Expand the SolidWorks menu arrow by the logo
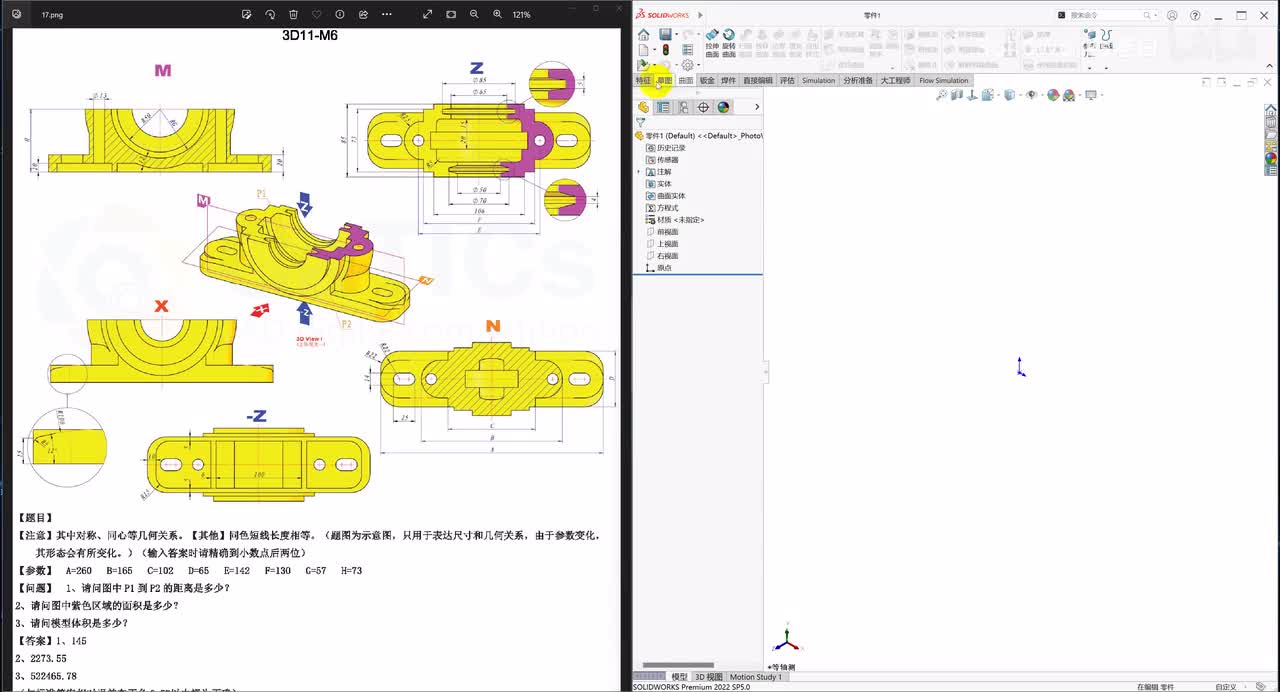The height and width of the screenshot is (692, 1280). pos(700,15)
